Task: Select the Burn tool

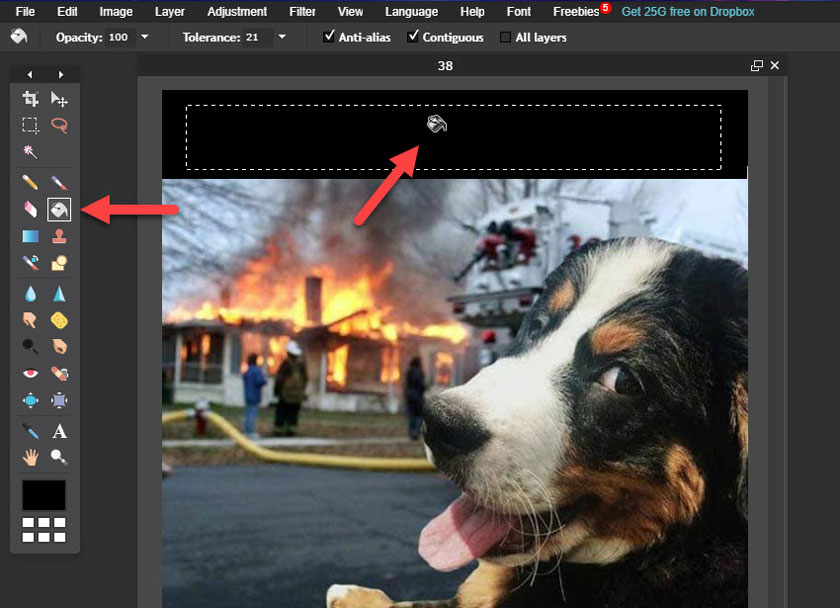Action: (x=59, y=347)
